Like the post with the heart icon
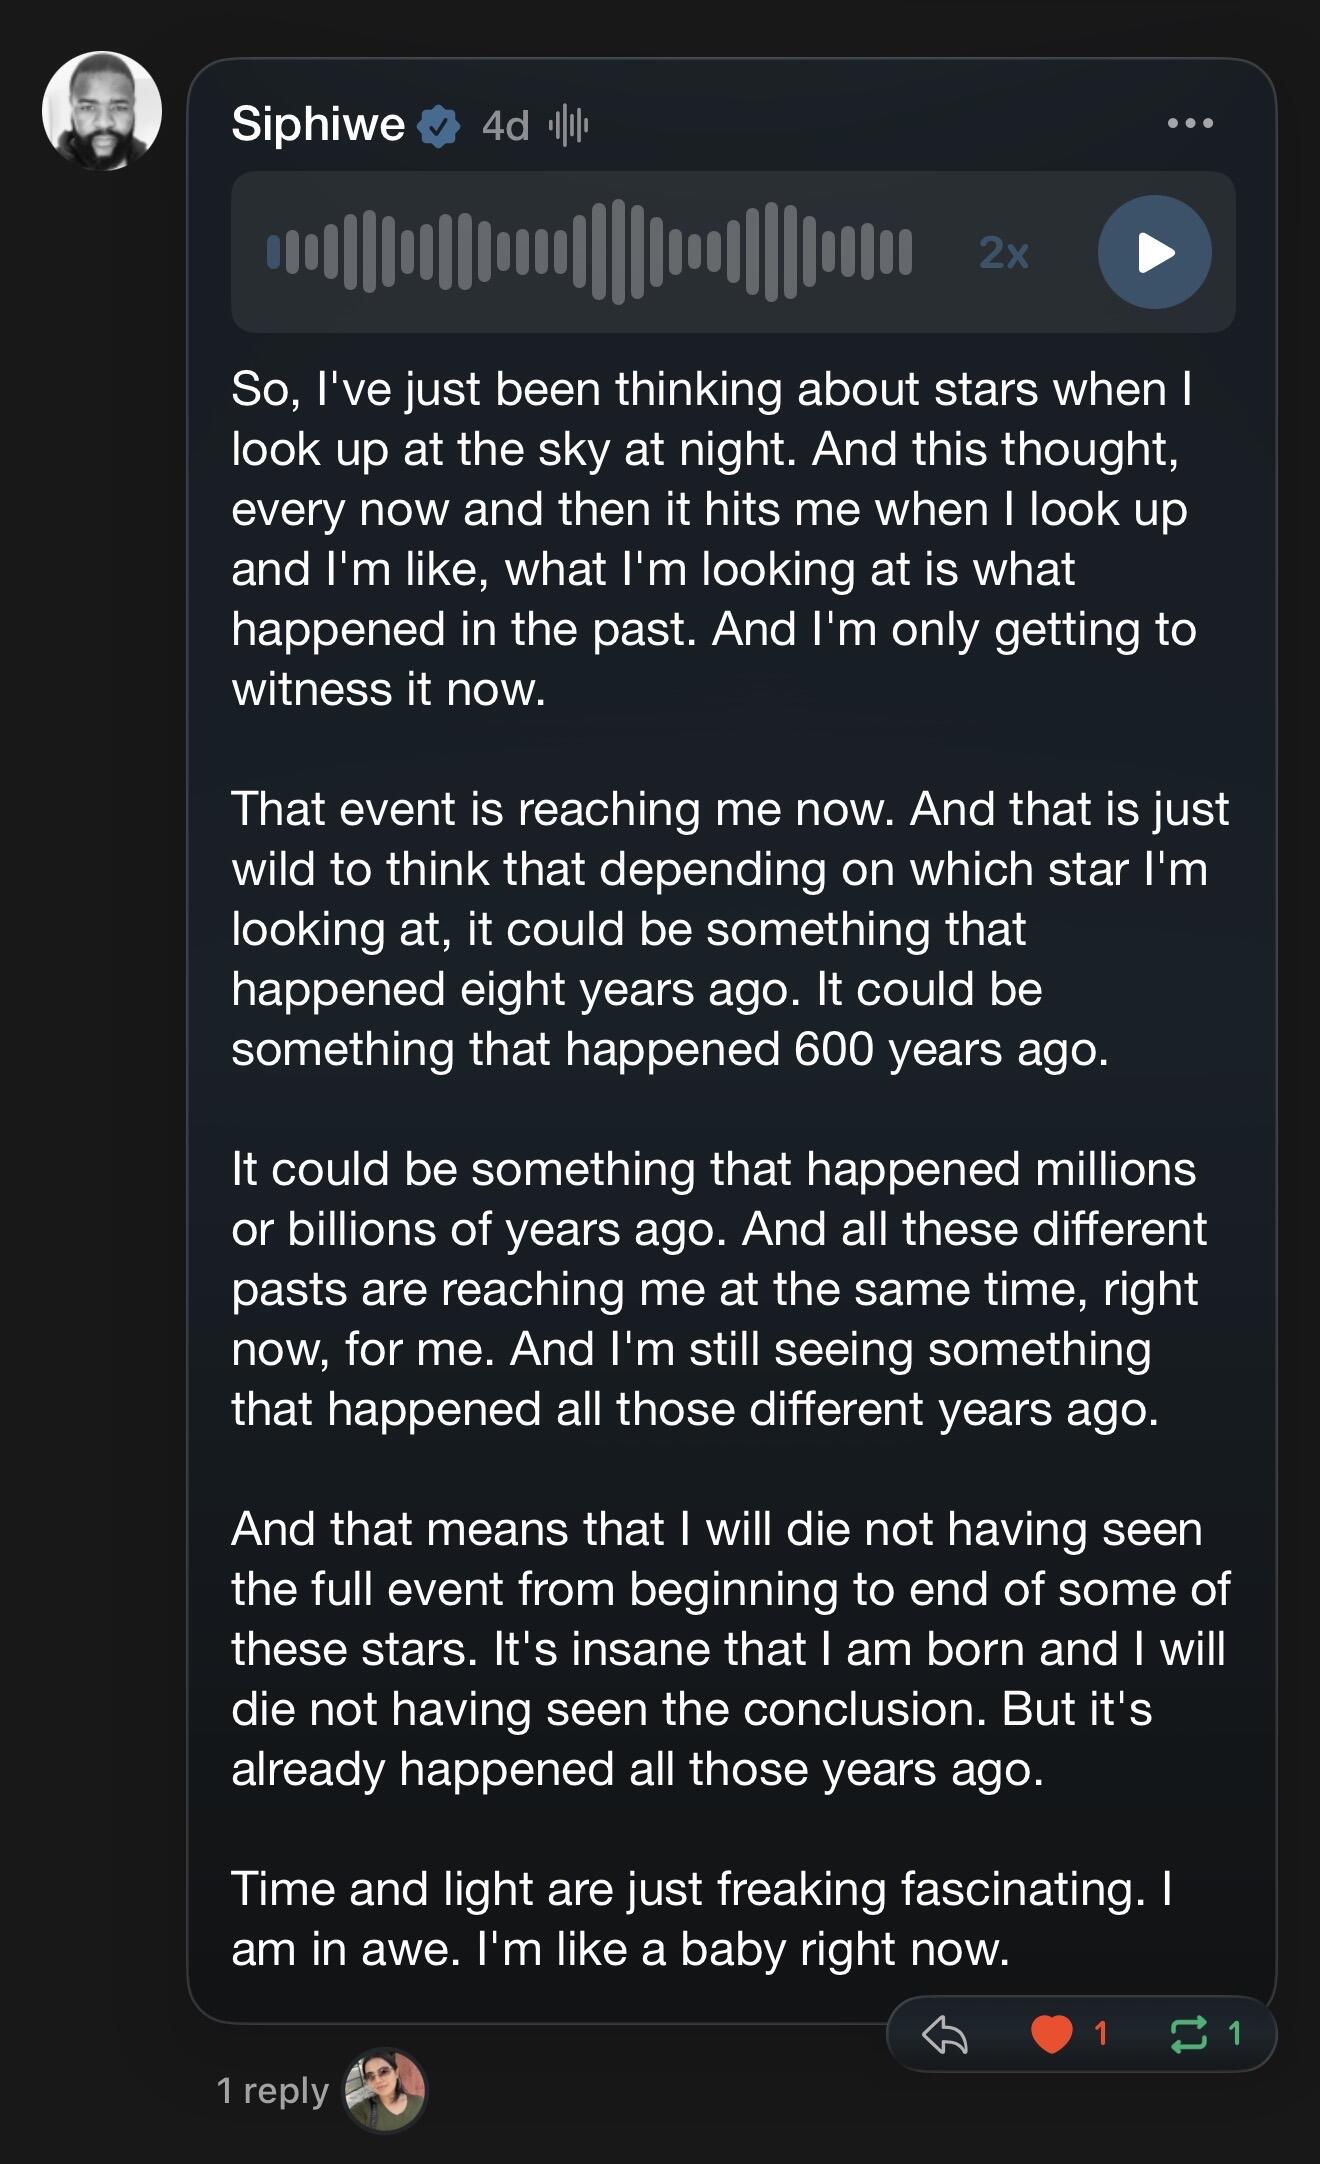Image resolution: width=1320 pixels, height=2164 pixels. 1052,2033
